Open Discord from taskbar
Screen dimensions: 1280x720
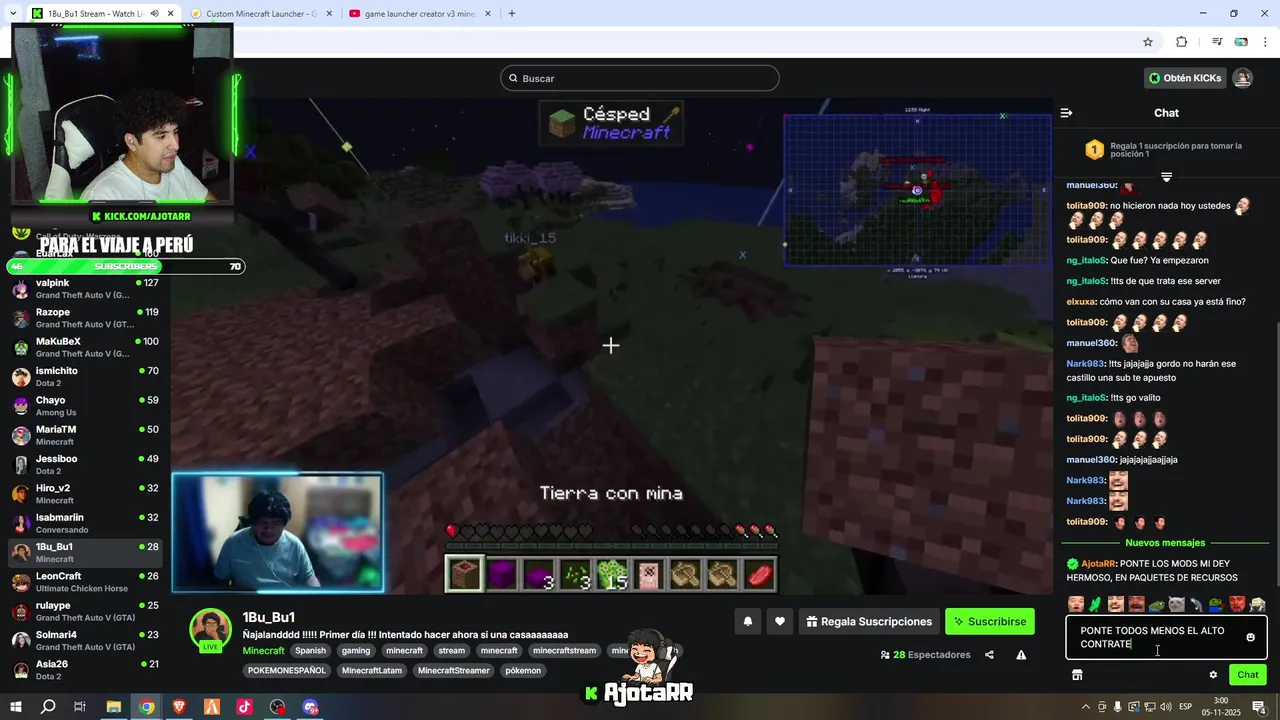(311, 707)
